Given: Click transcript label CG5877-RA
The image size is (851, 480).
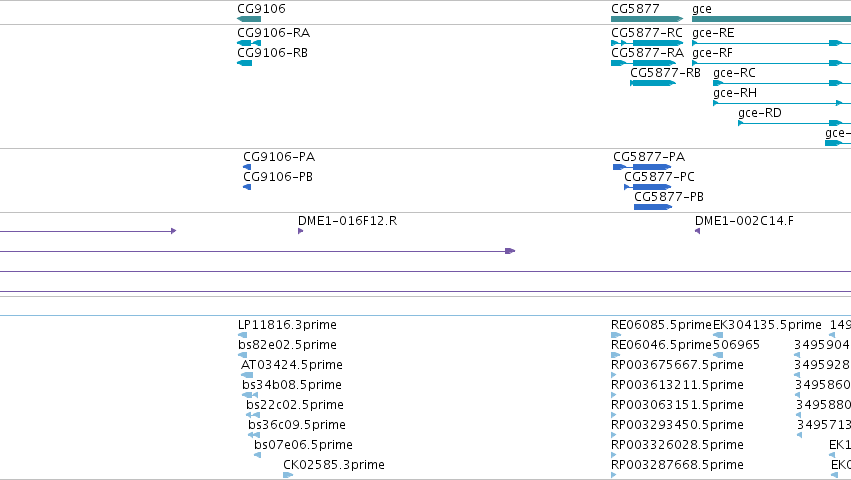Looking at the screenshot, I should click(647, 53).
